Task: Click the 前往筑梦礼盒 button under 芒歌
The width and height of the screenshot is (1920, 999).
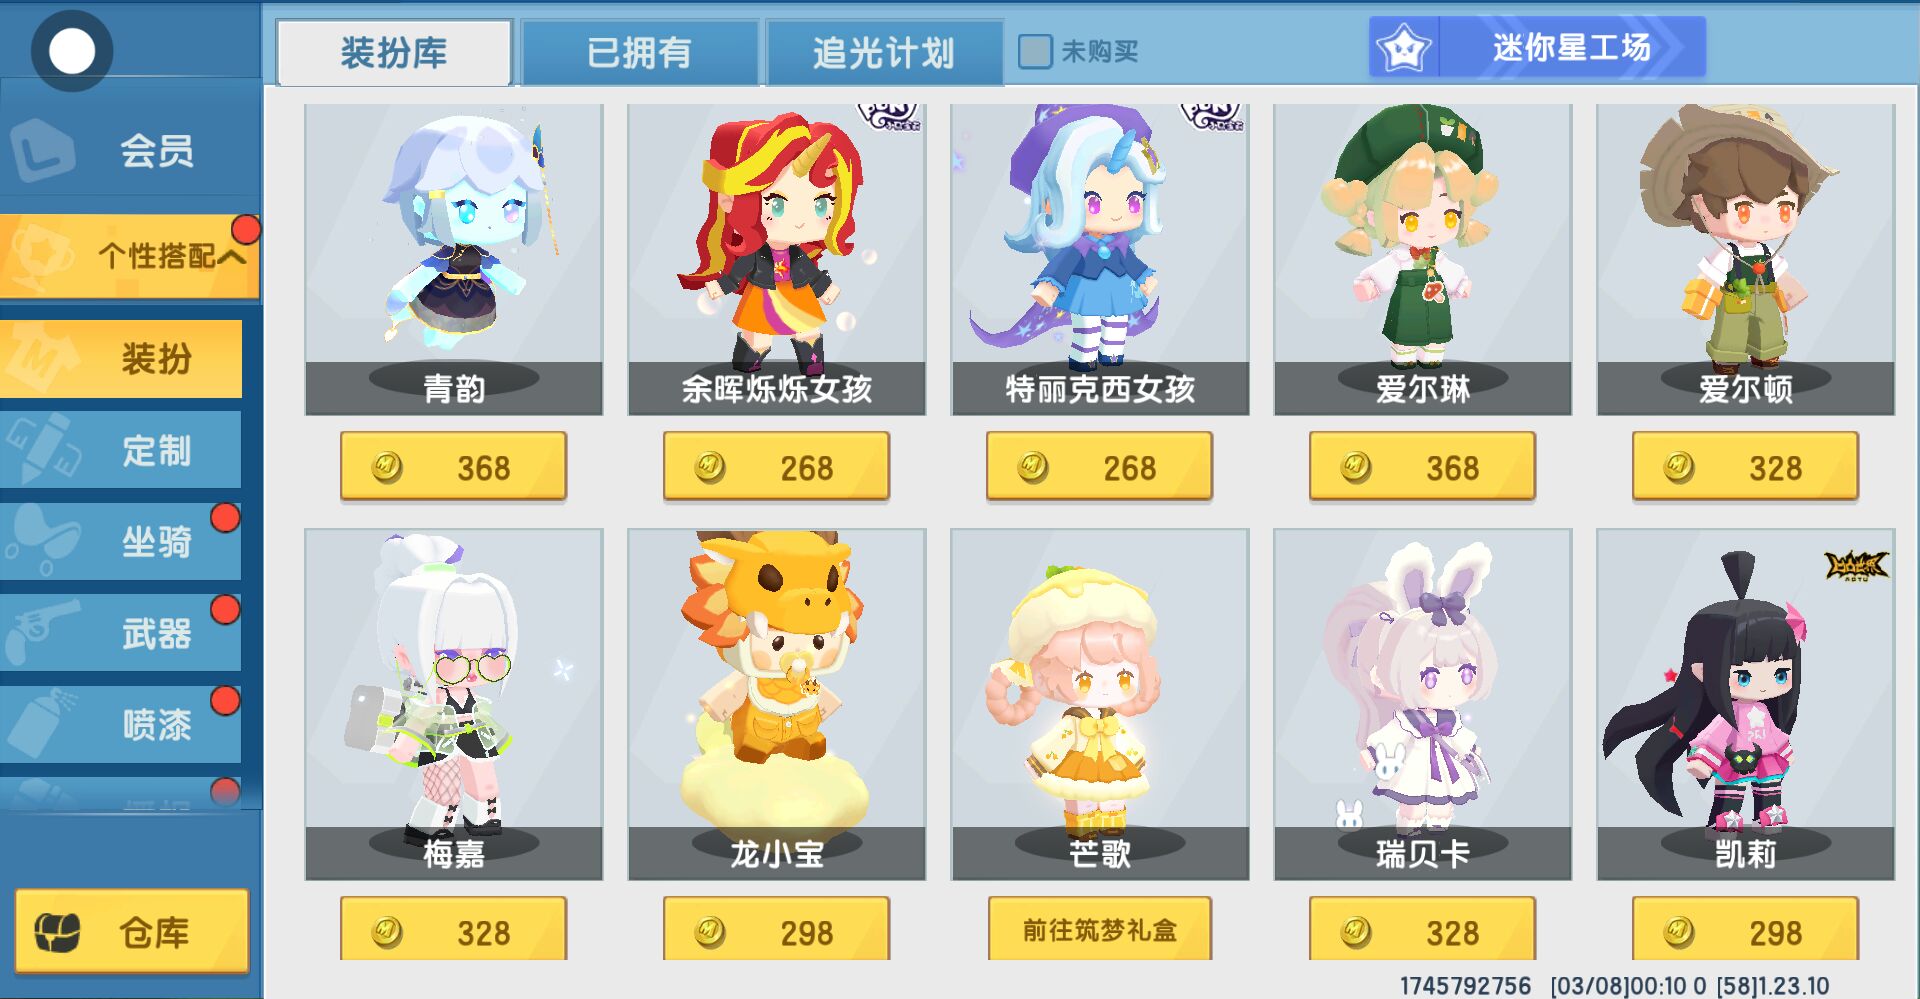Action: [1100, 929]
